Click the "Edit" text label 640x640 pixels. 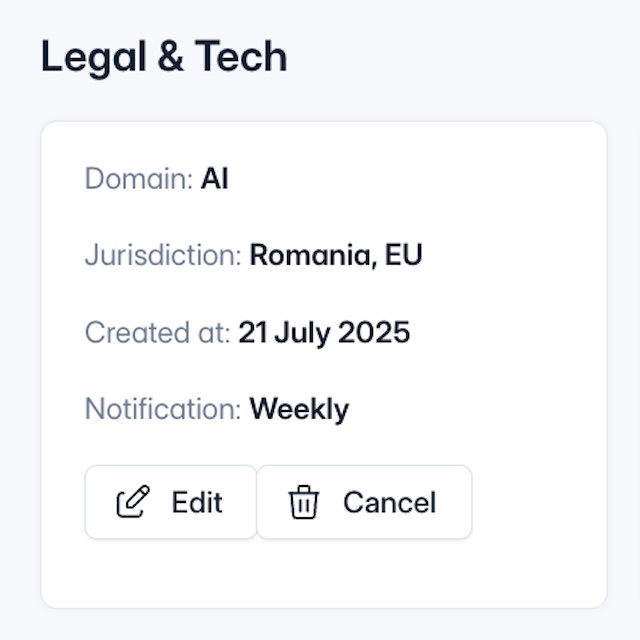click(x=197, y=502)
